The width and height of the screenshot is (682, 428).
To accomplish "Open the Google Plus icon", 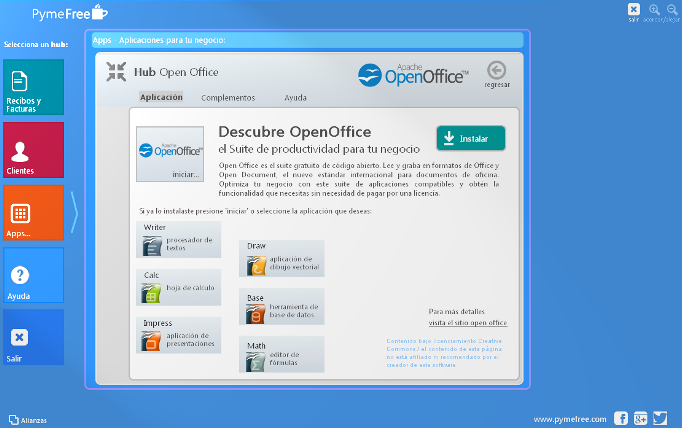I will (639, 418).
